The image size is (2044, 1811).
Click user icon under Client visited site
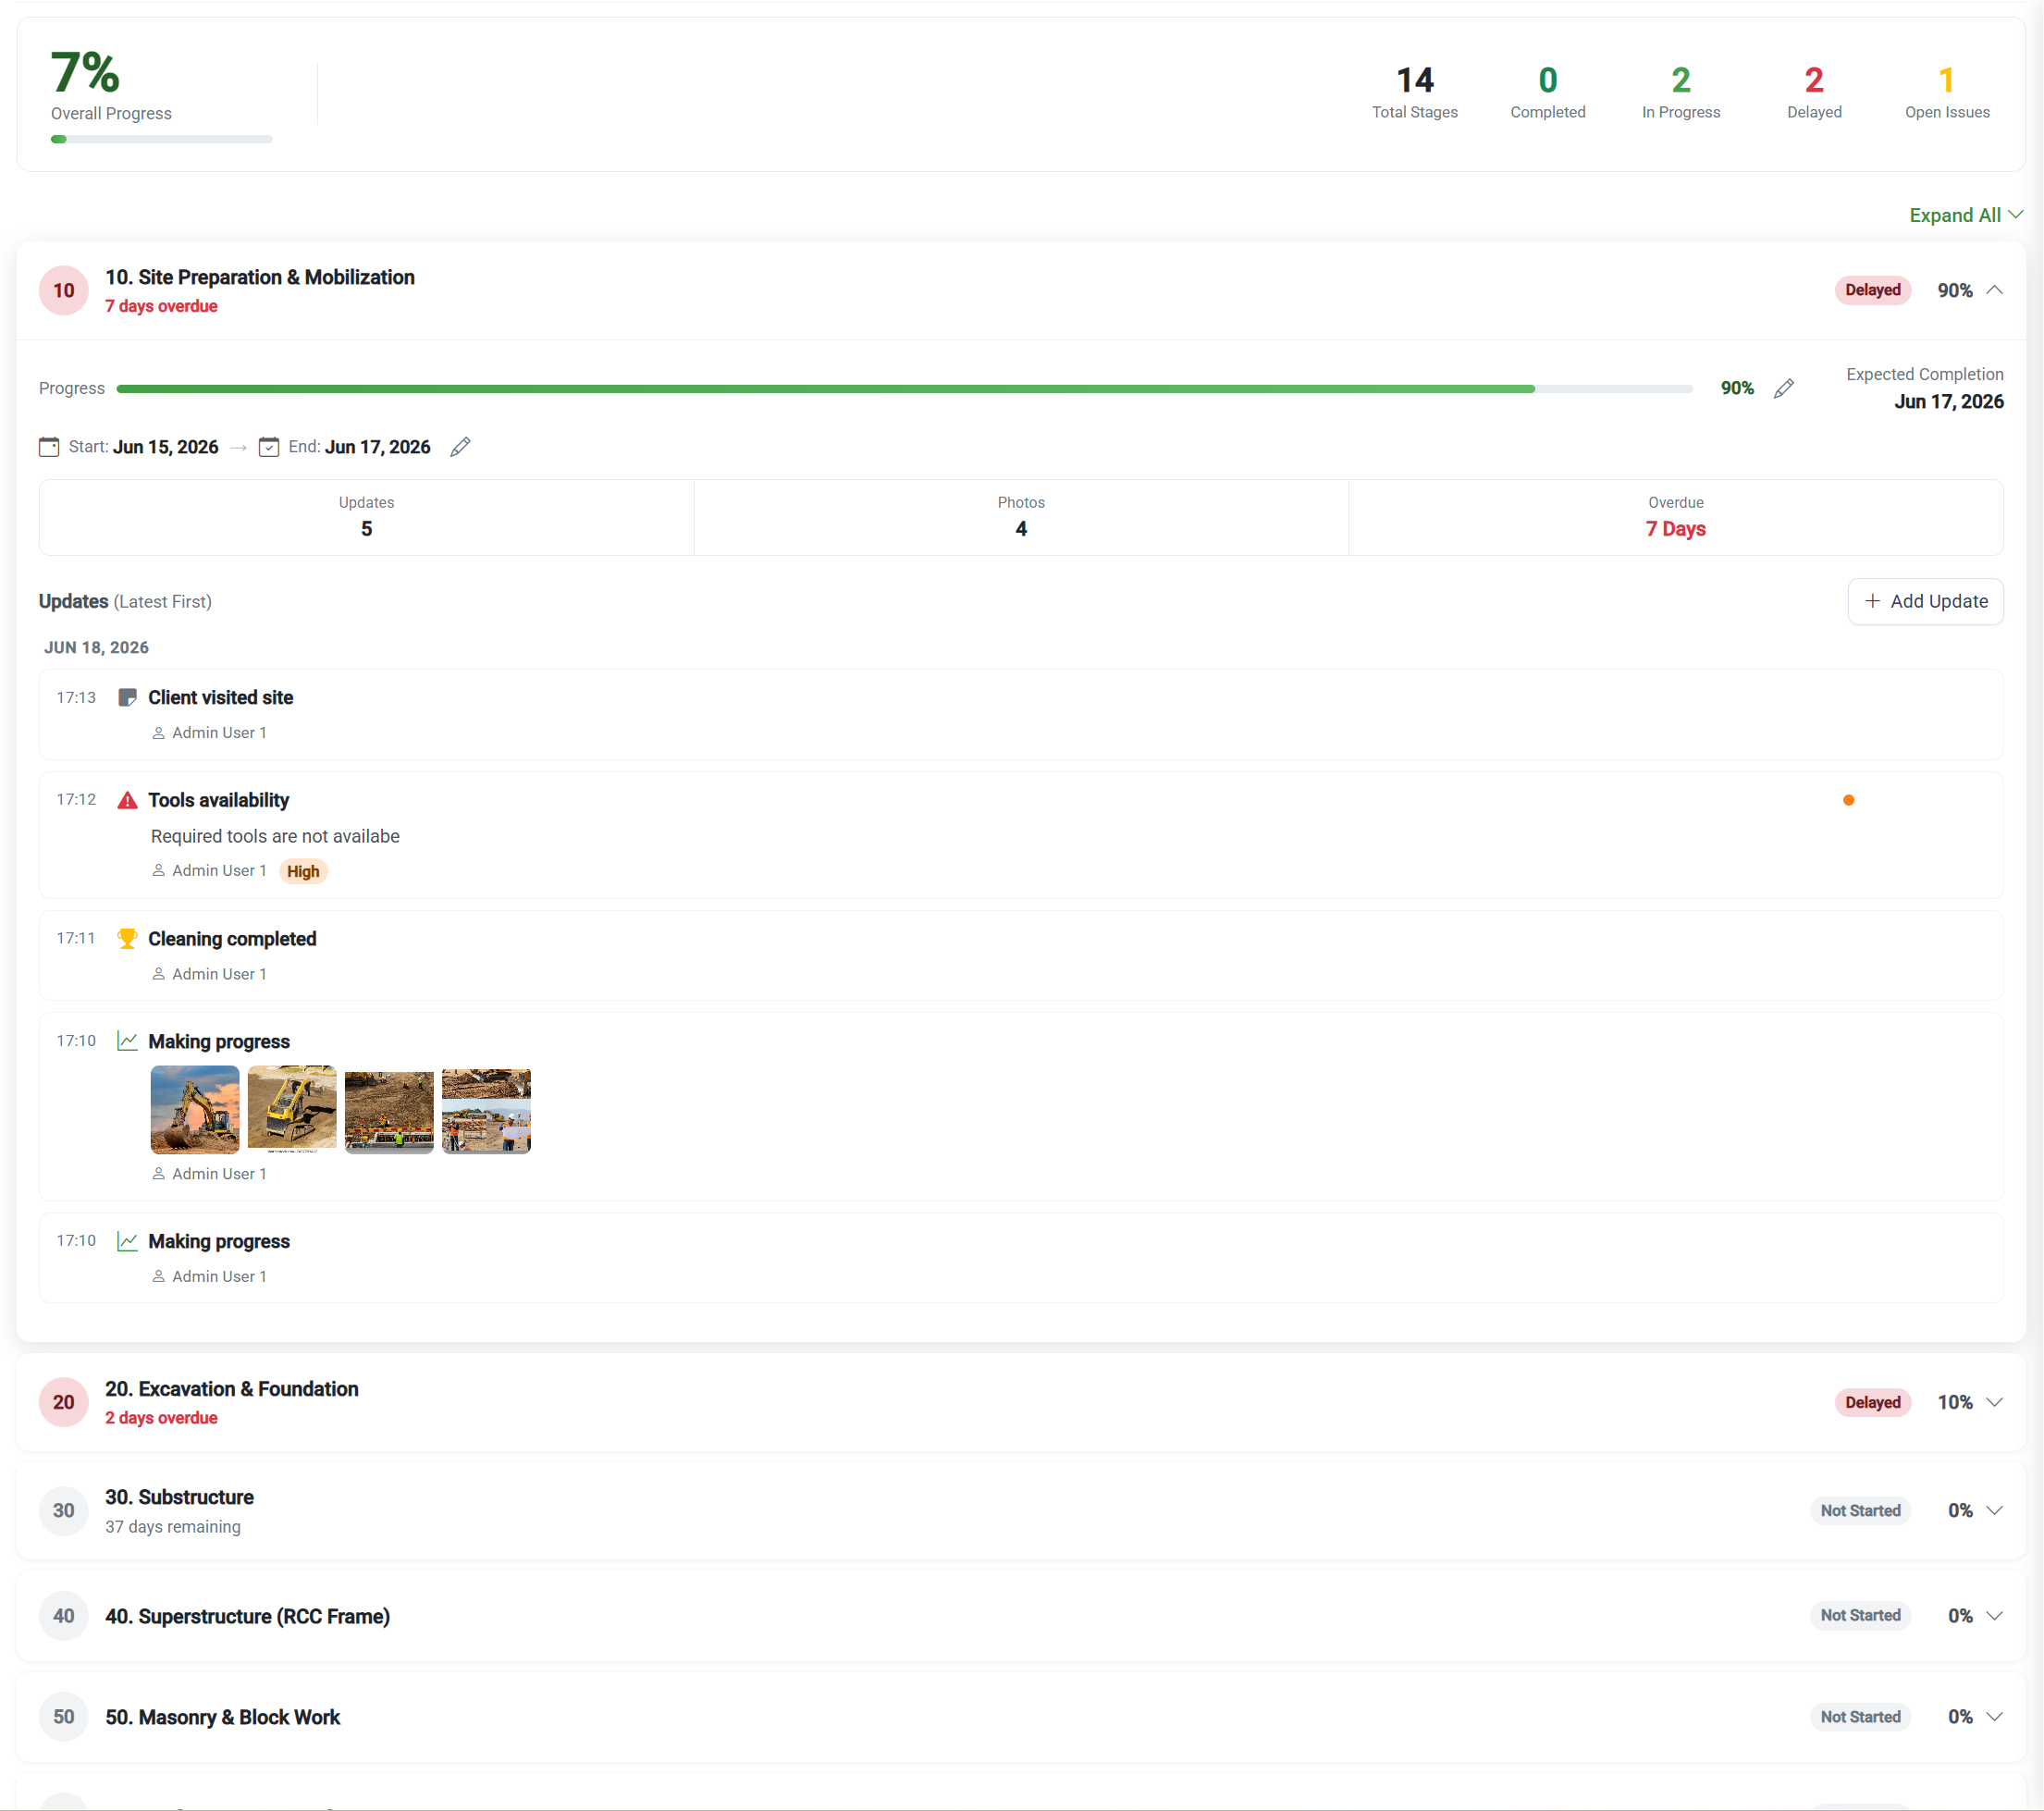point(158,733)
